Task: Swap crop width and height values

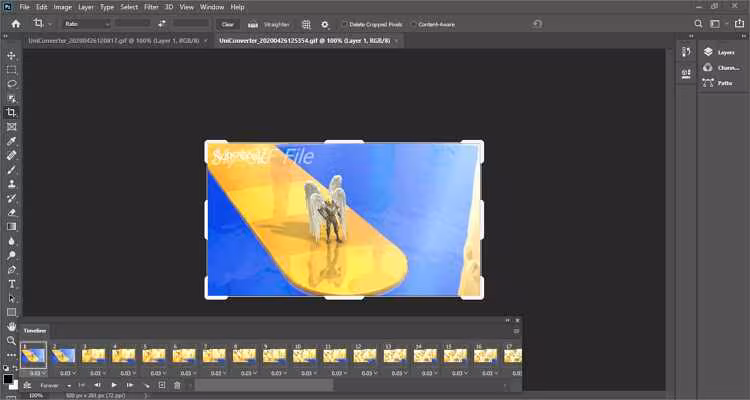Action: [162, 24]
